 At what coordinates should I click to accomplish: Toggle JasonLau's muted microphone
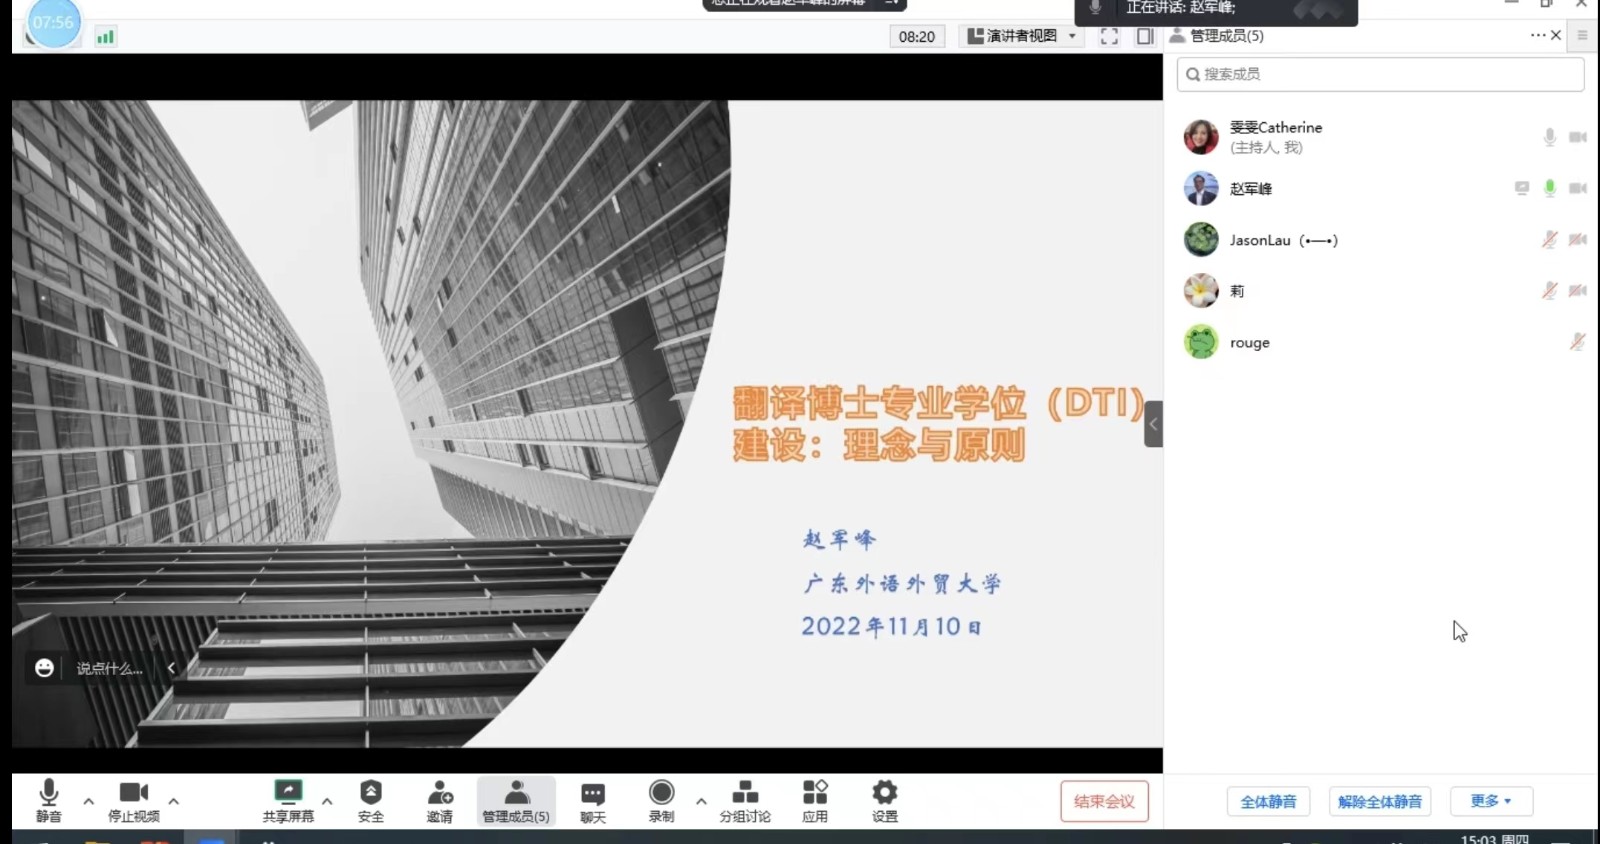[x=1549, y=240]
